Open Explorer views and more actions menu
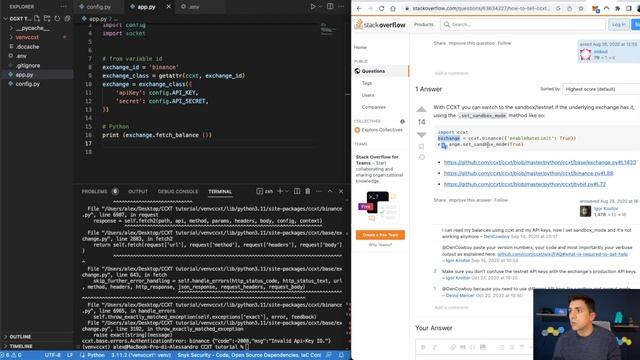The image size is (640, 360). coord(63,7)
